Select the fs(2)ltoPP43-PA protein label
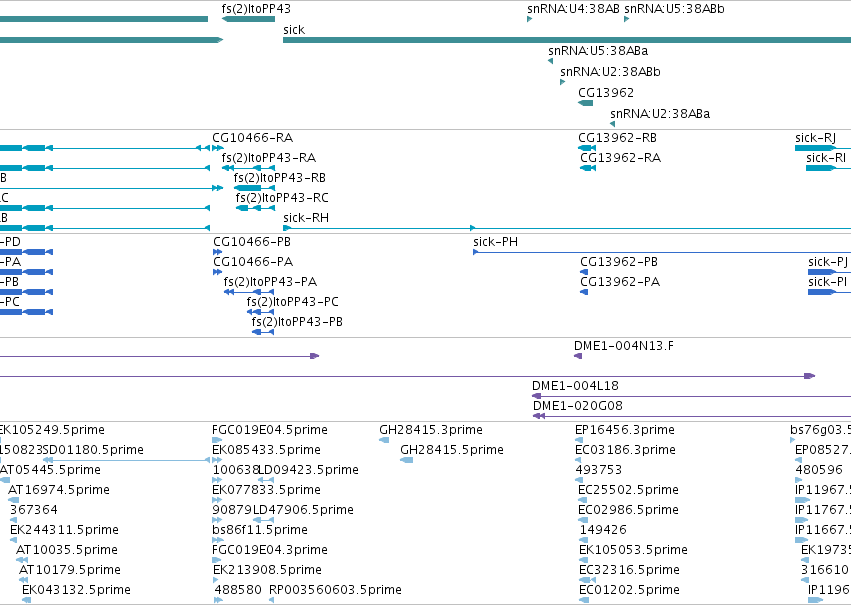This screenshot has height=605, width=851. tap(270, 282)
